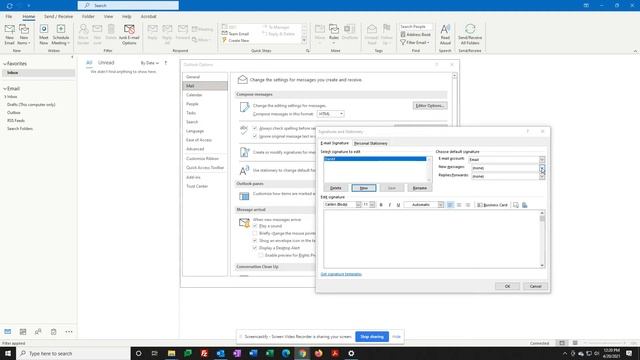Screen dimensions: 640x360
Task: Open more navigation options ellipsis
Action: [x=69, y=331]
